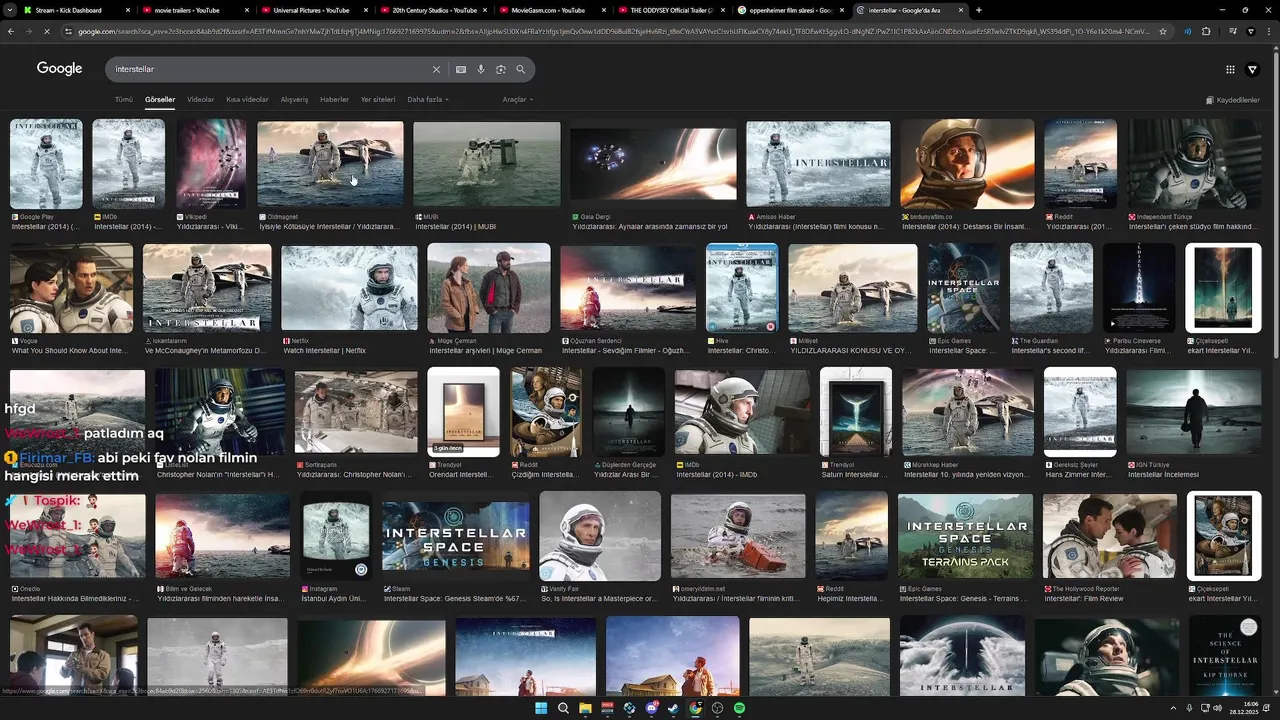Open the browser extensions puzzle icon
This screenshot has height=720, width=1280.
point(1206,31)
